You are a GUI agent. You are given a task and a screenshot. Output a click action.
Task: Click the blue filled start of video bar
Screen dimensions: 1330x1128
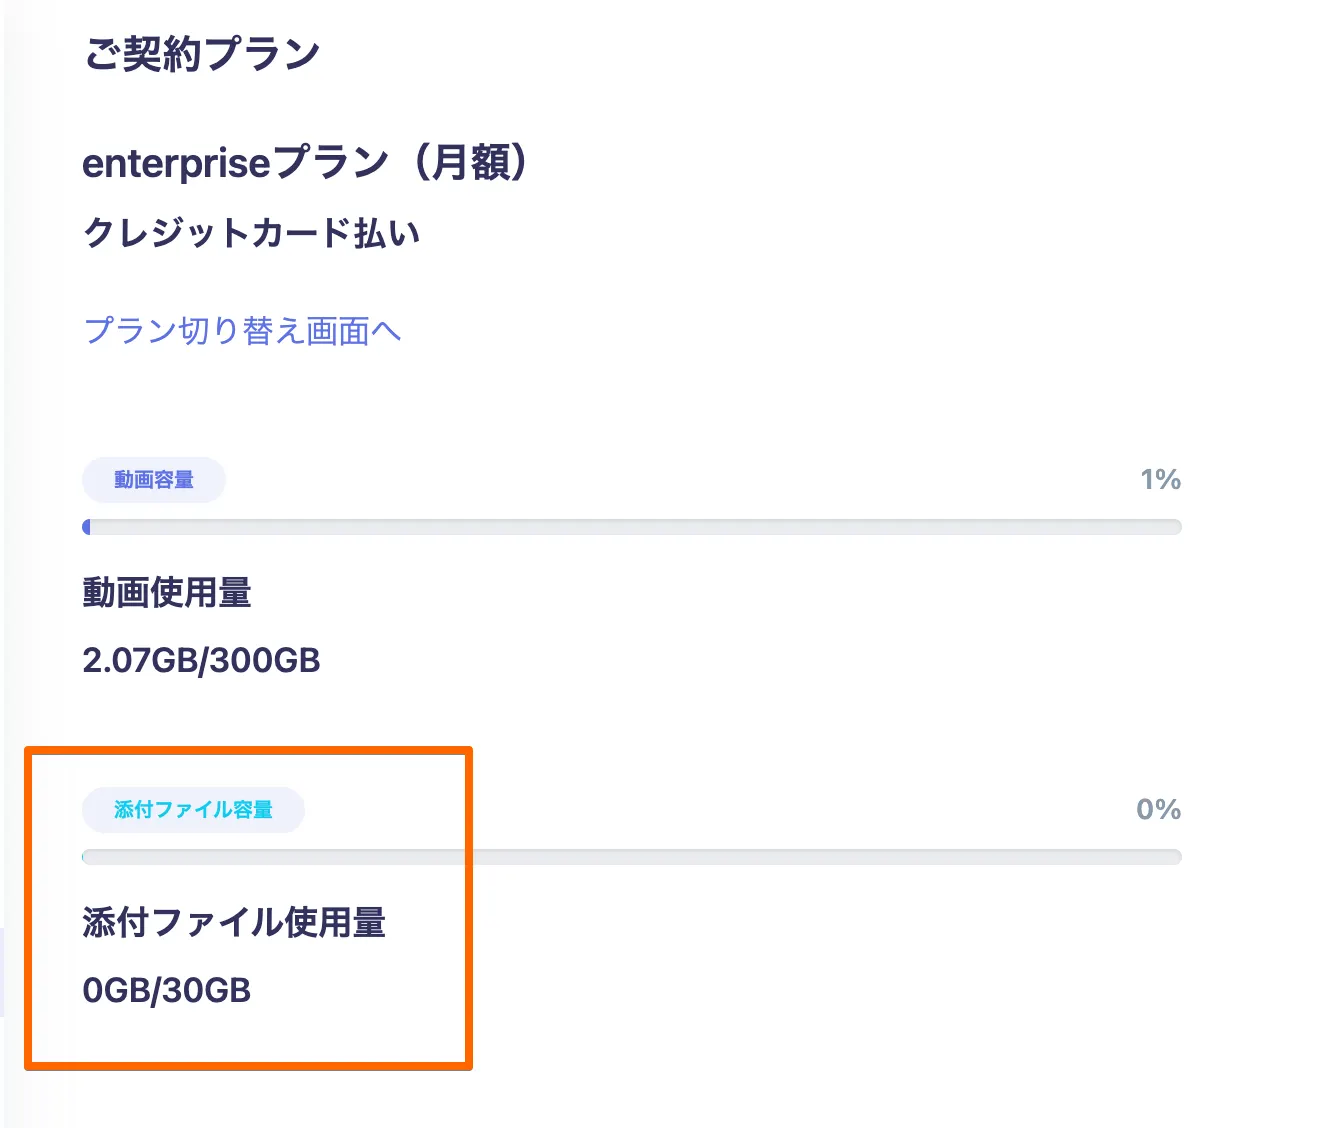point(87,527)
